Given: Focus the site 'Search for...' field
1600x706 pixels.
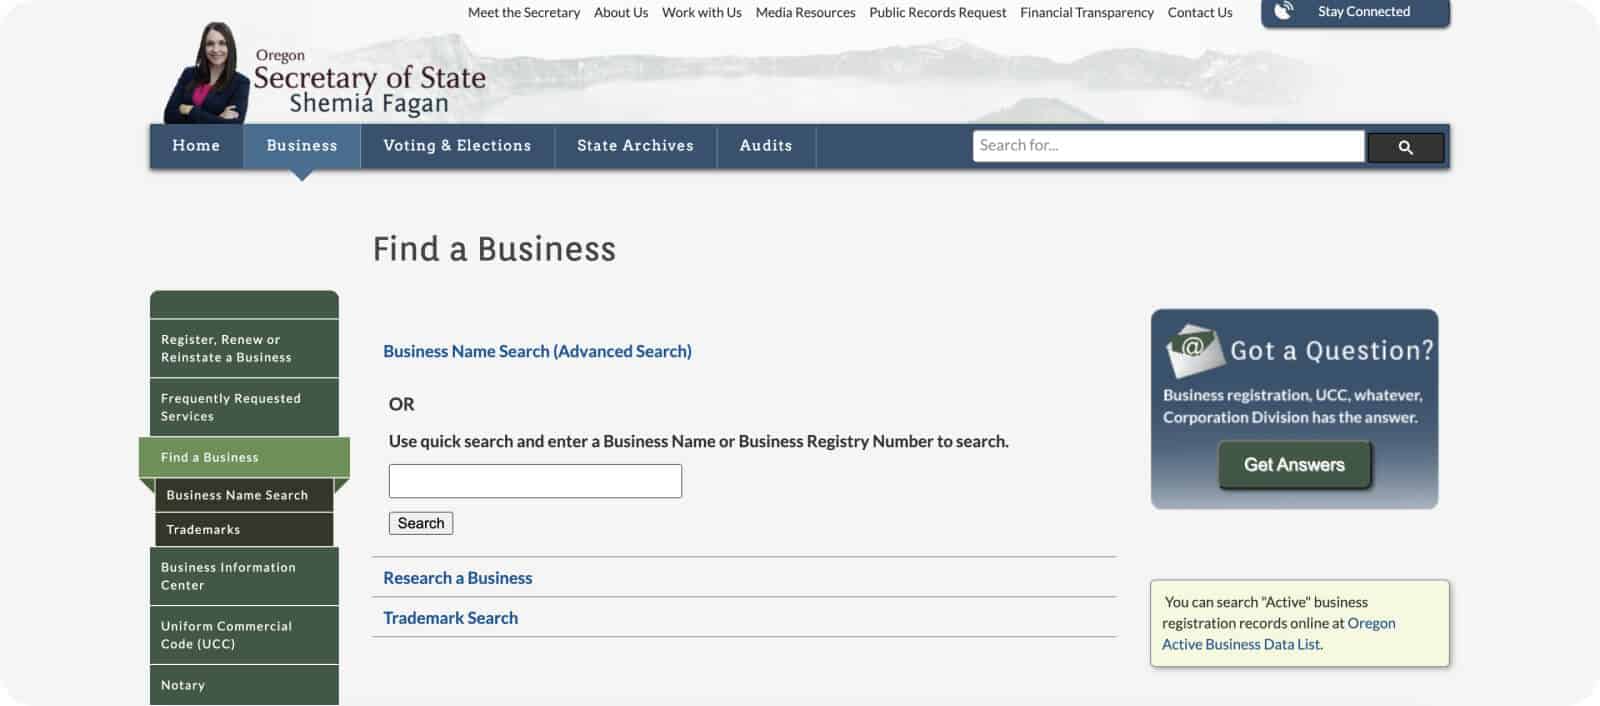Looking at the screenshot, I should coord(1168,146).
